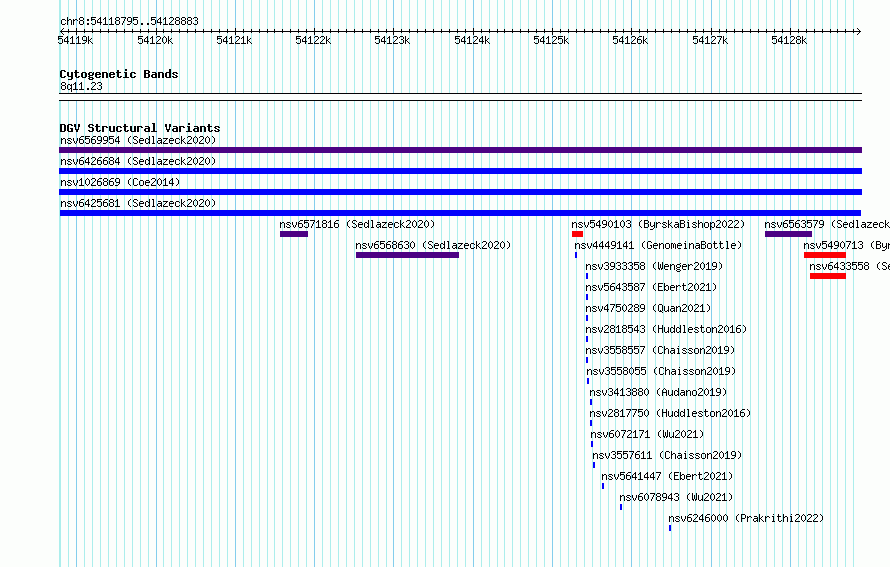The width and height of the screenshot is (890, 567).
Task: Click the 54121k ruler tick label
Action: click(x=234, y=40)
